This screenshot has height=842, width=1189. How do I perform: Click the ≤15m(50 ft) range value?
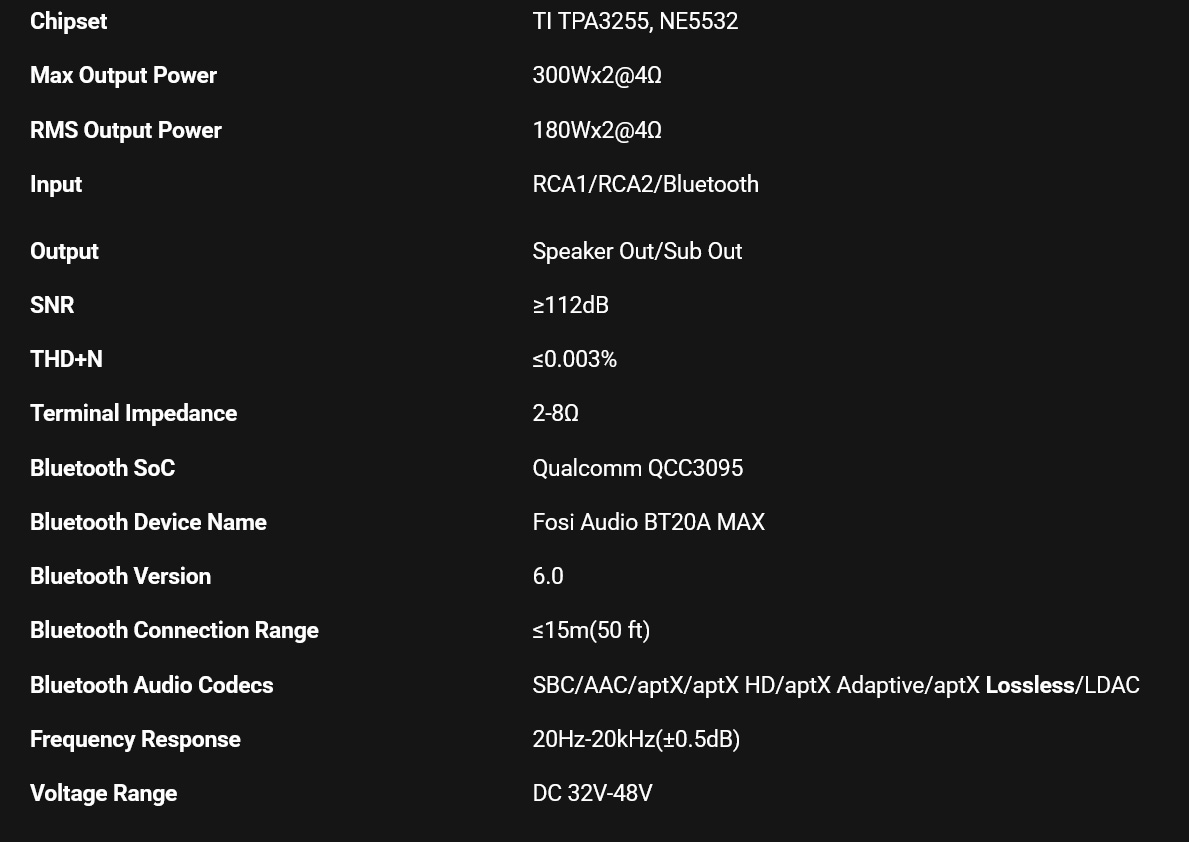pos(591,630)
